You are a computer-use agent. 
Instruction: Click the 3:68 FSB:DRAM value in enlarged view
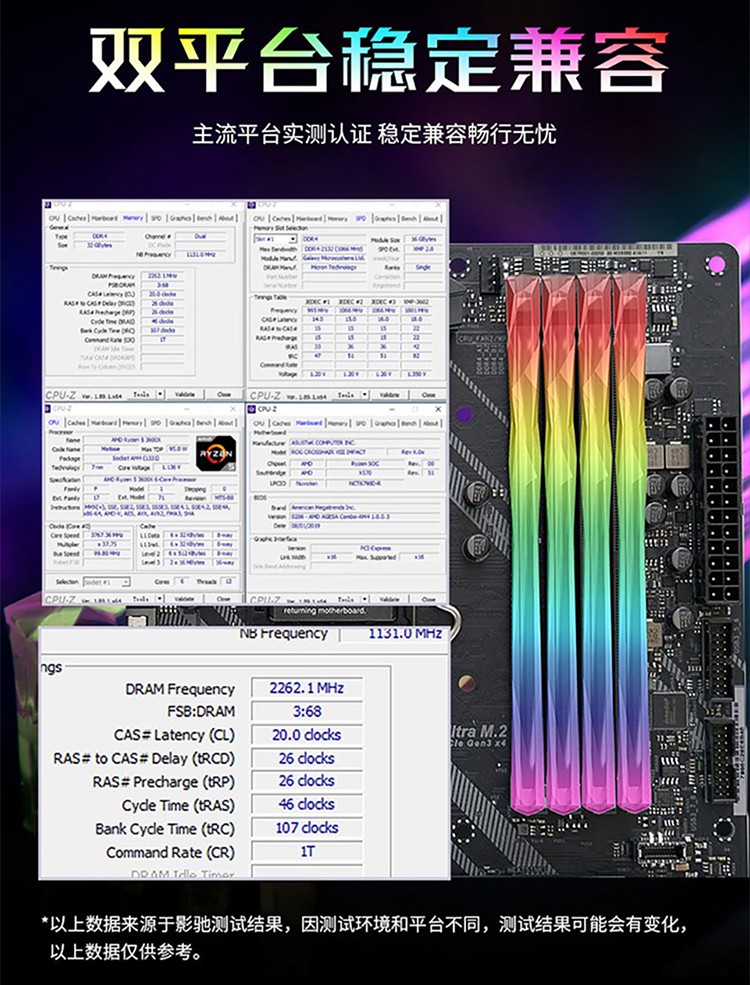click(x=307, y=712)
